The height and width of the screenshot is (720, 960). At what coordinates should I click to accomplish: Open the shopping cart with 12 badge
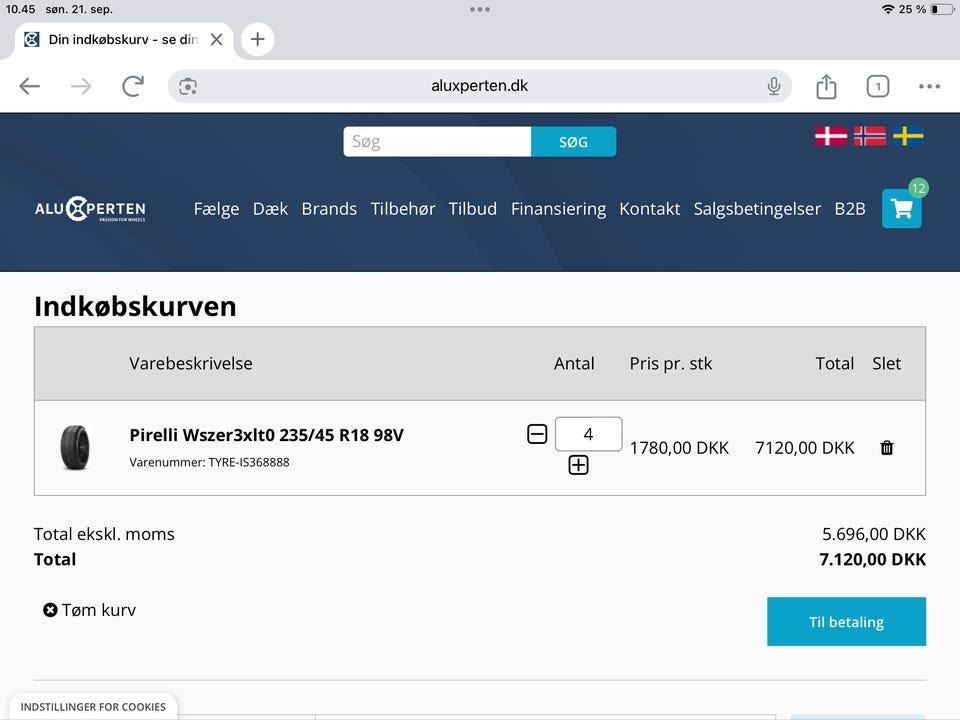[902, 208]
